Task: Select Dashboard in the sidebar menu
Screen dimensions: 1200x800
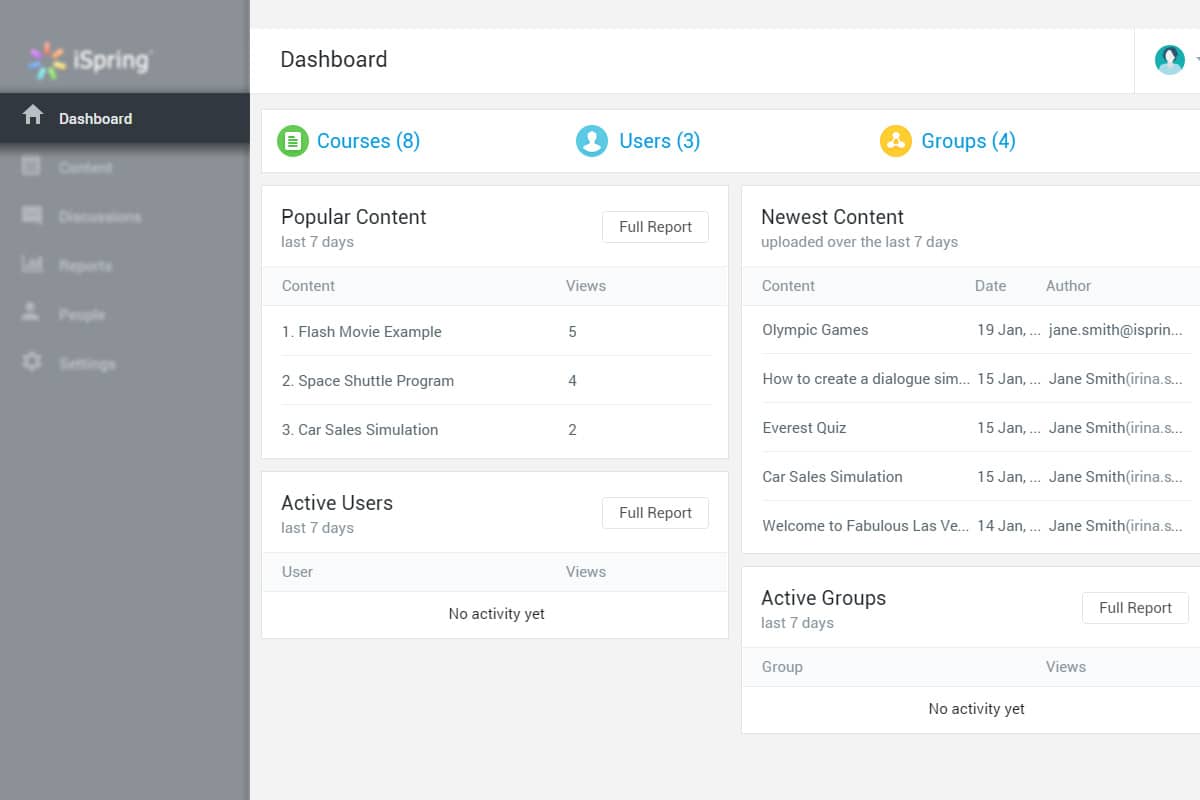Action: point(125,118)
